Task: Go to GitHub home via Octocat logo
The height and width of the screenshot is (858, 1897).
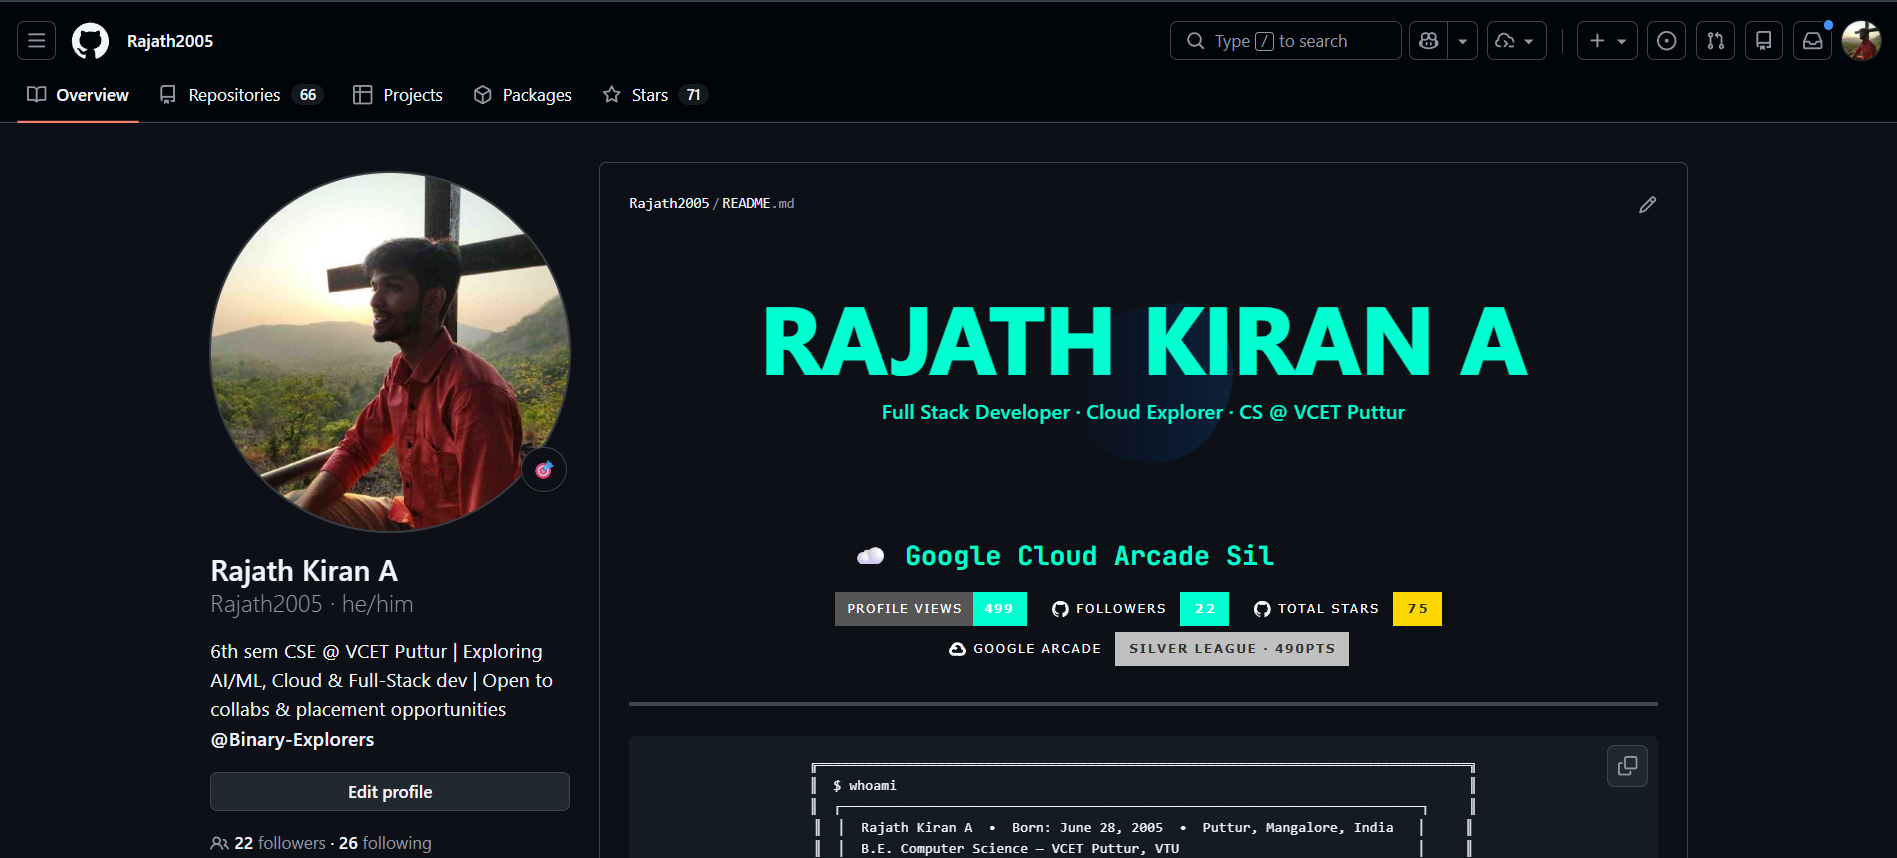Action: point(90,41)
